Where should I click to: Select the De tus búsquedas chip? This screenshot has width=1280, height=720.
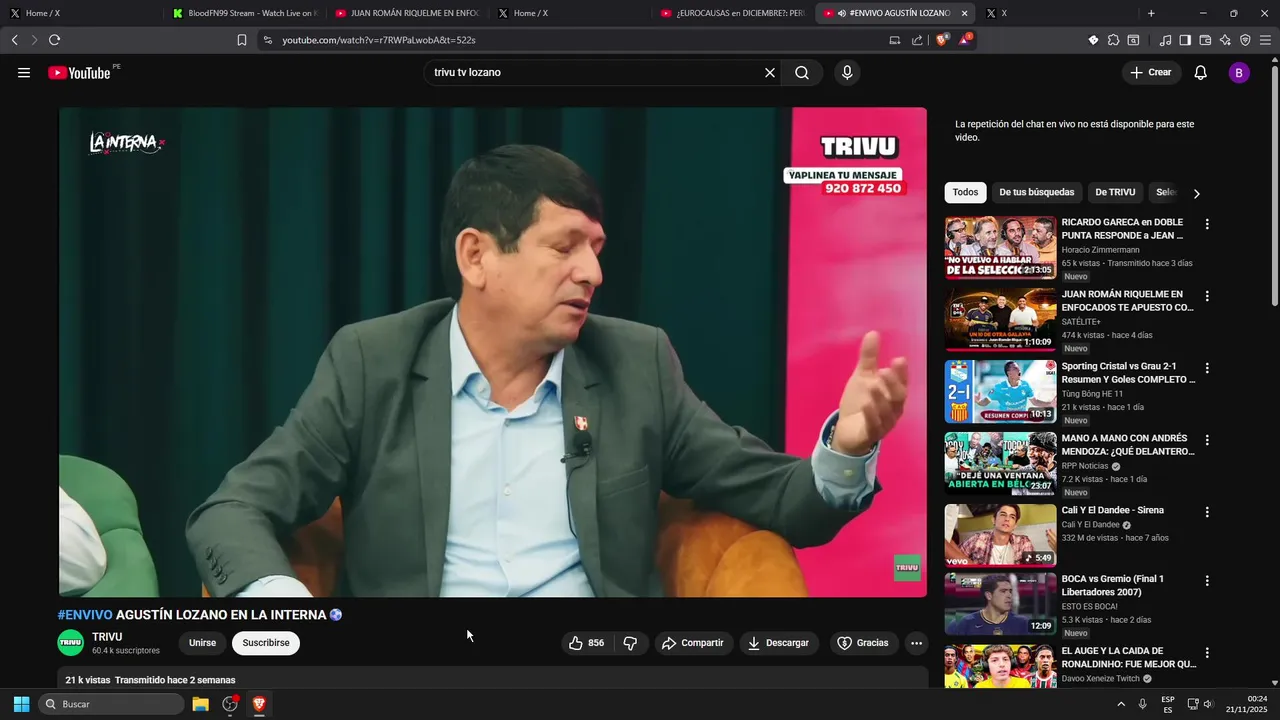(1036, 193)
